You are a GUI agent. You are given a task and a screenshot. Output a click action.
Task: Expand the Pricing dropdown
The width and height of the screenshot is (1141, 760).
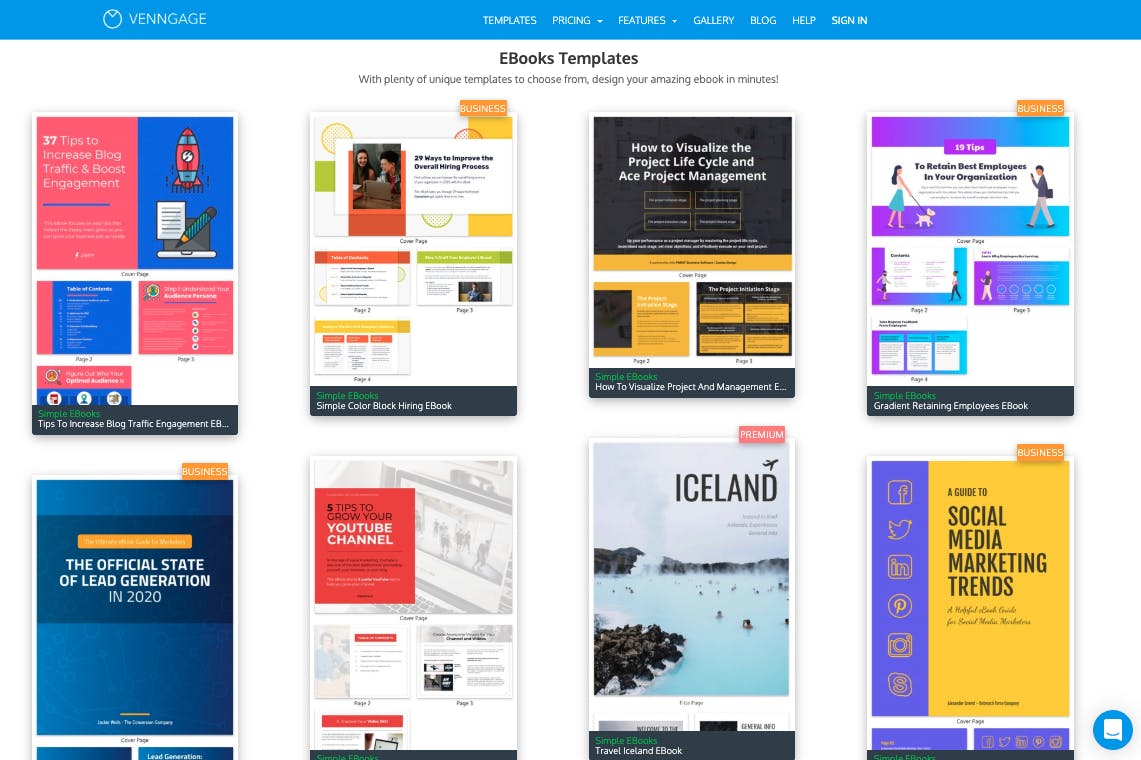(x=577, y=20)
